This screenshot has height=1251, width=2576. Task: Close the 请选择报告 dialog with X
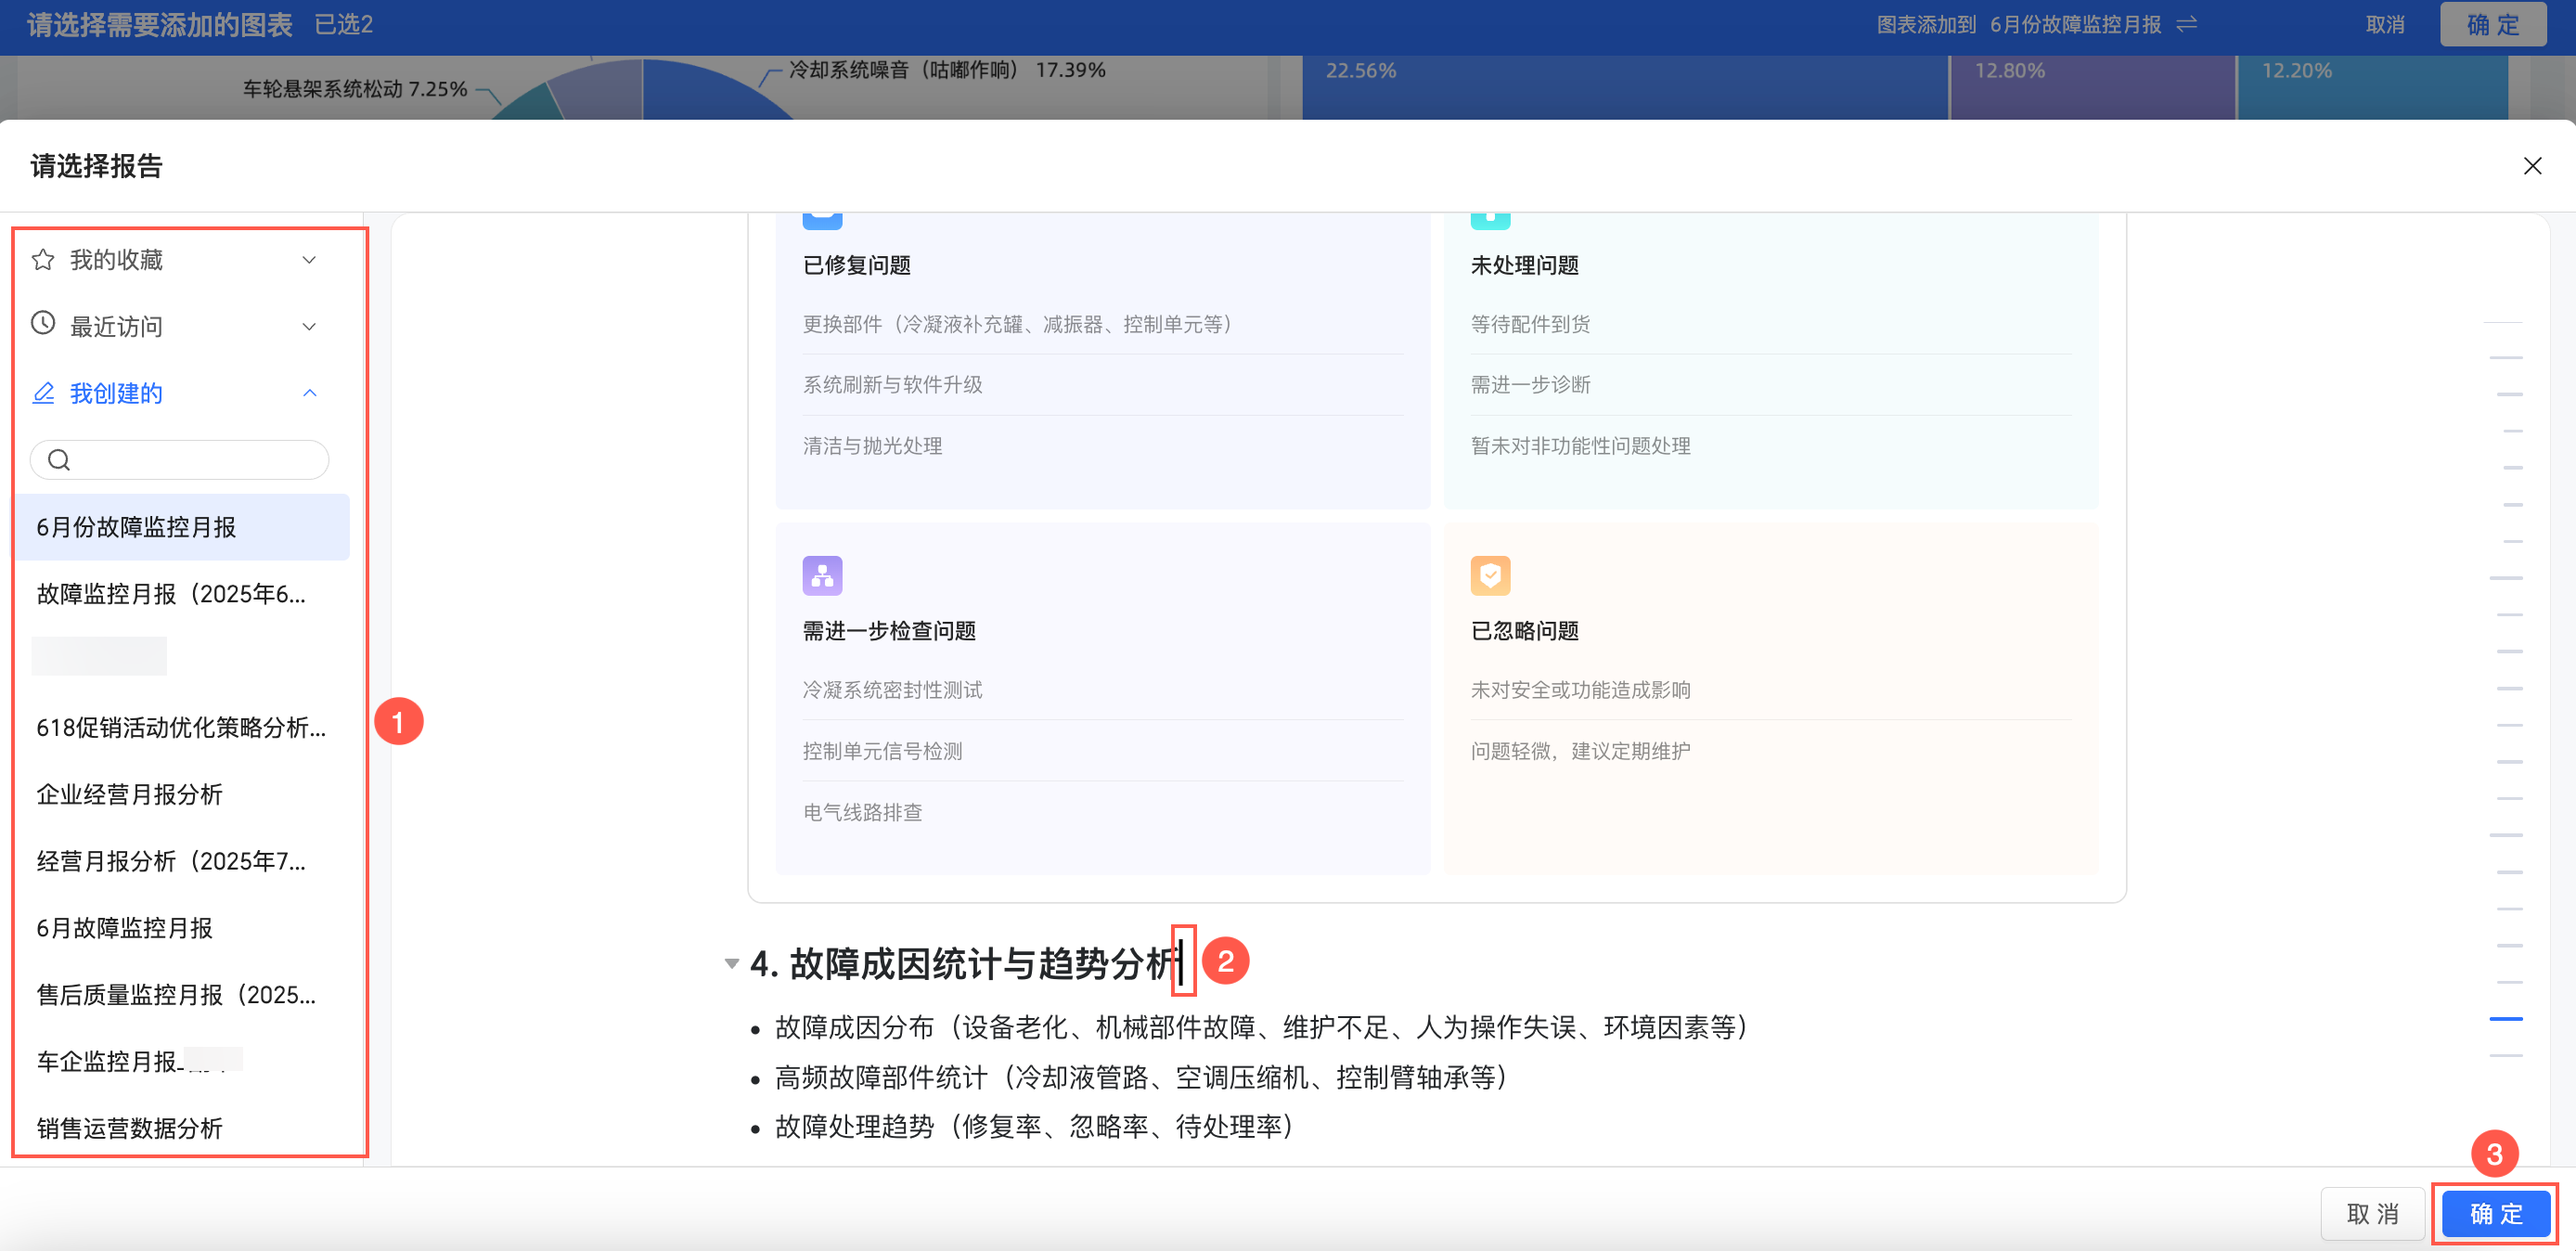[2532, 166]
